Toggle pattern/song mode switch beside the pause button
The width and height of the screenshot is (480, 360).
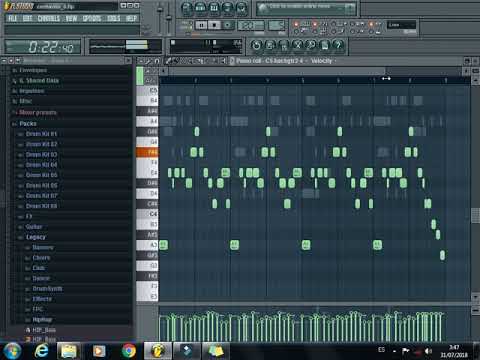click(x=187, y=25)
